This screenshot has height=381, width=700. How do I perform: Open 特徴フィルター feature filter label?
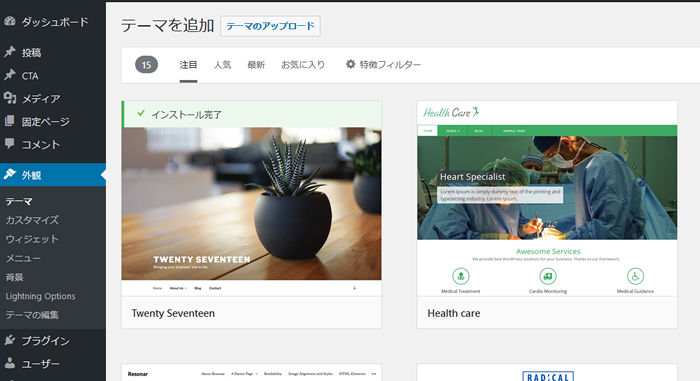click(390, 65)
